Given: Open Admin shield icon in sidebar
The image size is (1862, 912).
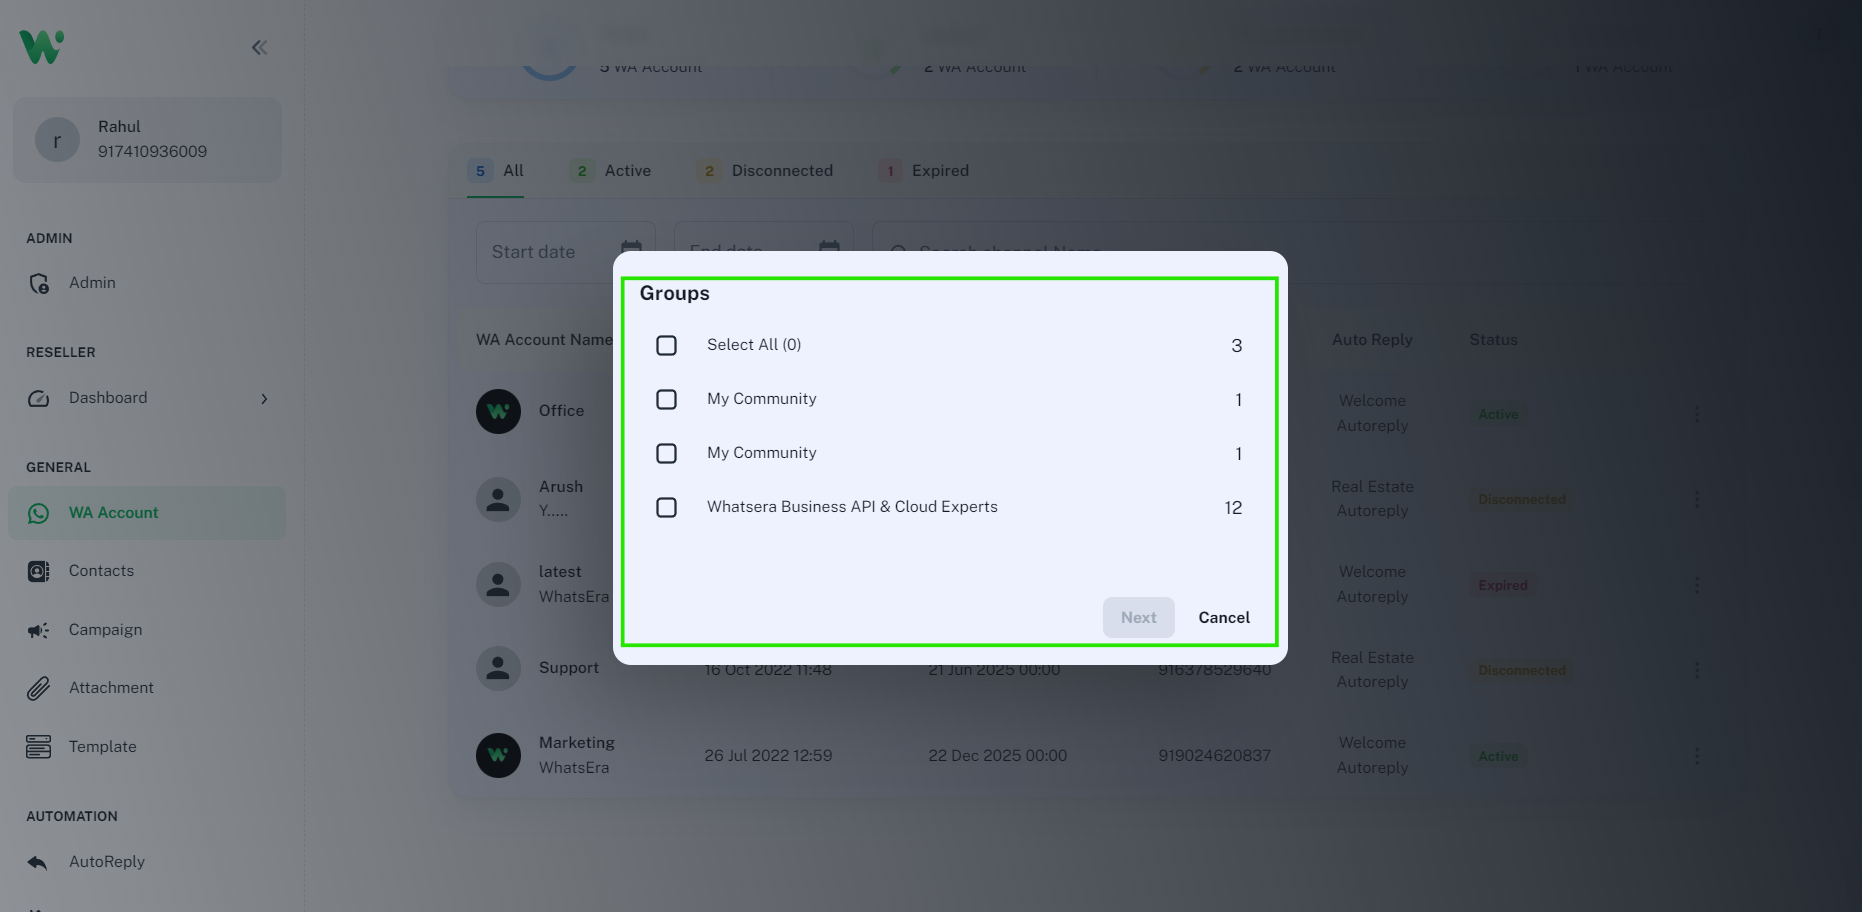Looking at the screenshot, I should 39,283.
